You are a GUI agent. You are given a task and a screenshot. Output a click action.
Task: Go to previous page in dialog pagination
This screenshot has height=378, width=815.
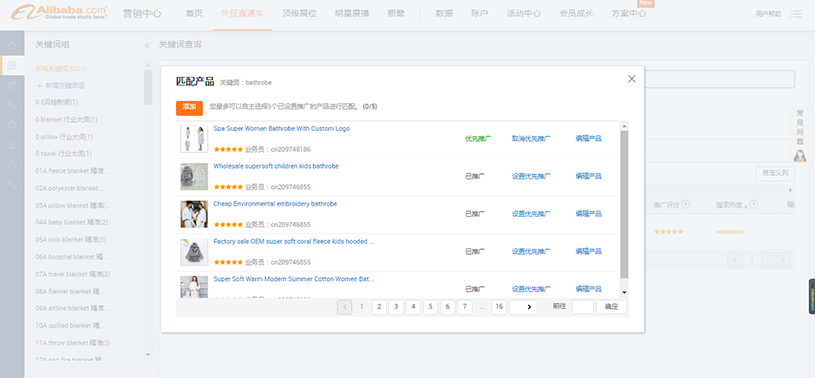pyautogui.click(x=345, y=307)
